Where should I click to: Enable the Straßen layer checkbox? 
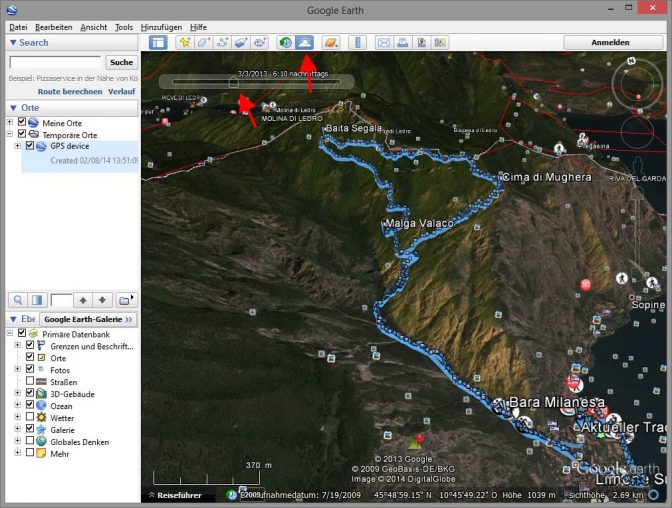point(30,381)
